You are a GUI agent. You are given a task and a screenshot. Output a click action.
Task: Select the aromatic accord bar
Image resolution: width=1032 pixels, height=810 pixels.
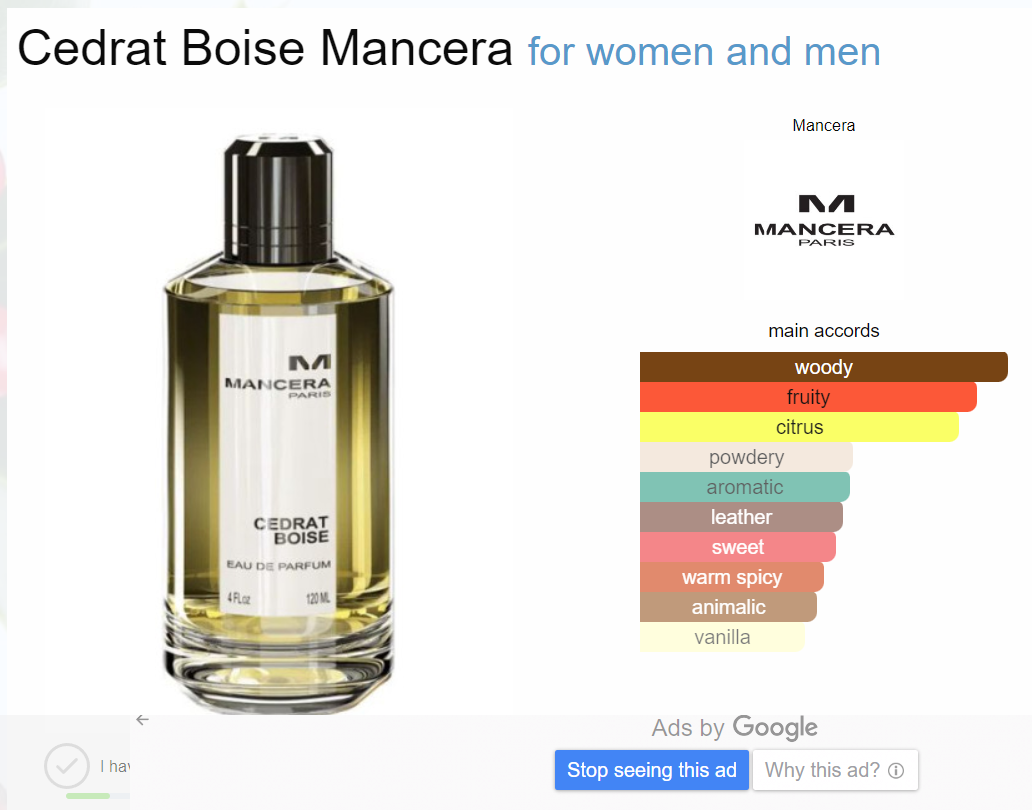tap(744, 487)
